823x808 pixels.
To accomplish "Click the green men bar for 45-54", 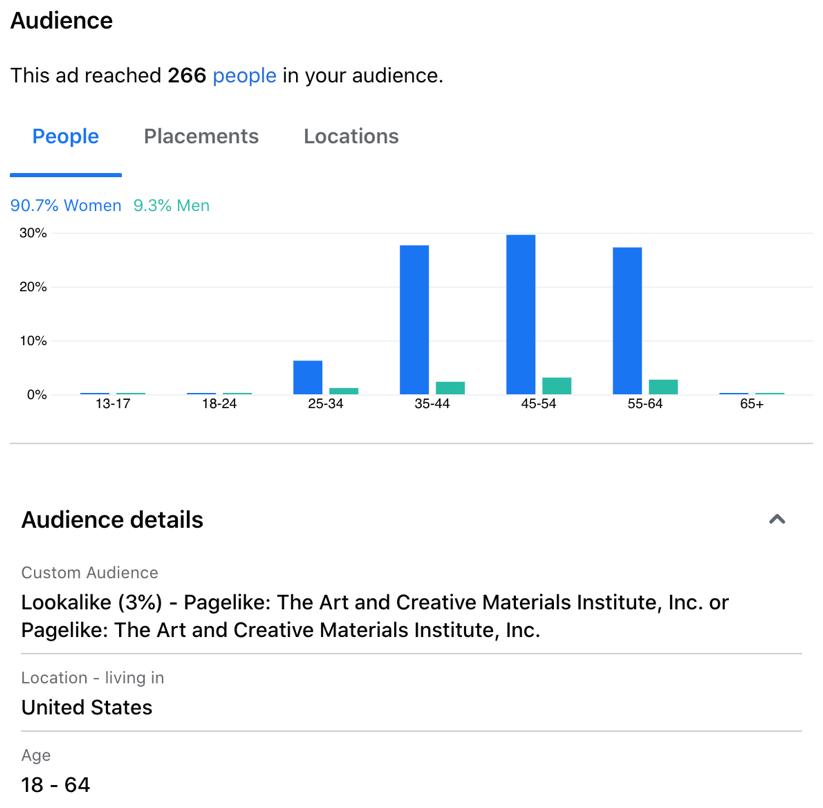I will coord(556,386).
